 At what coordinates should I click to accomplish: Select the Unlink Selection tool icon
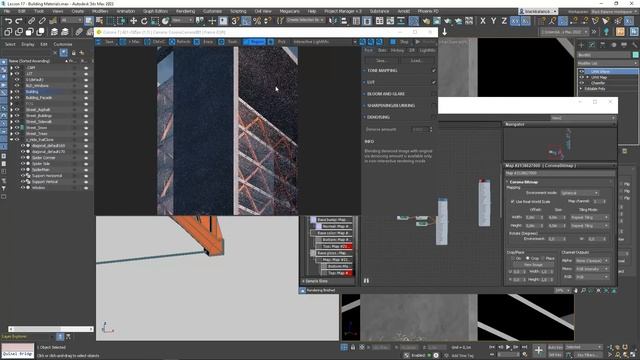pos(42,21)
